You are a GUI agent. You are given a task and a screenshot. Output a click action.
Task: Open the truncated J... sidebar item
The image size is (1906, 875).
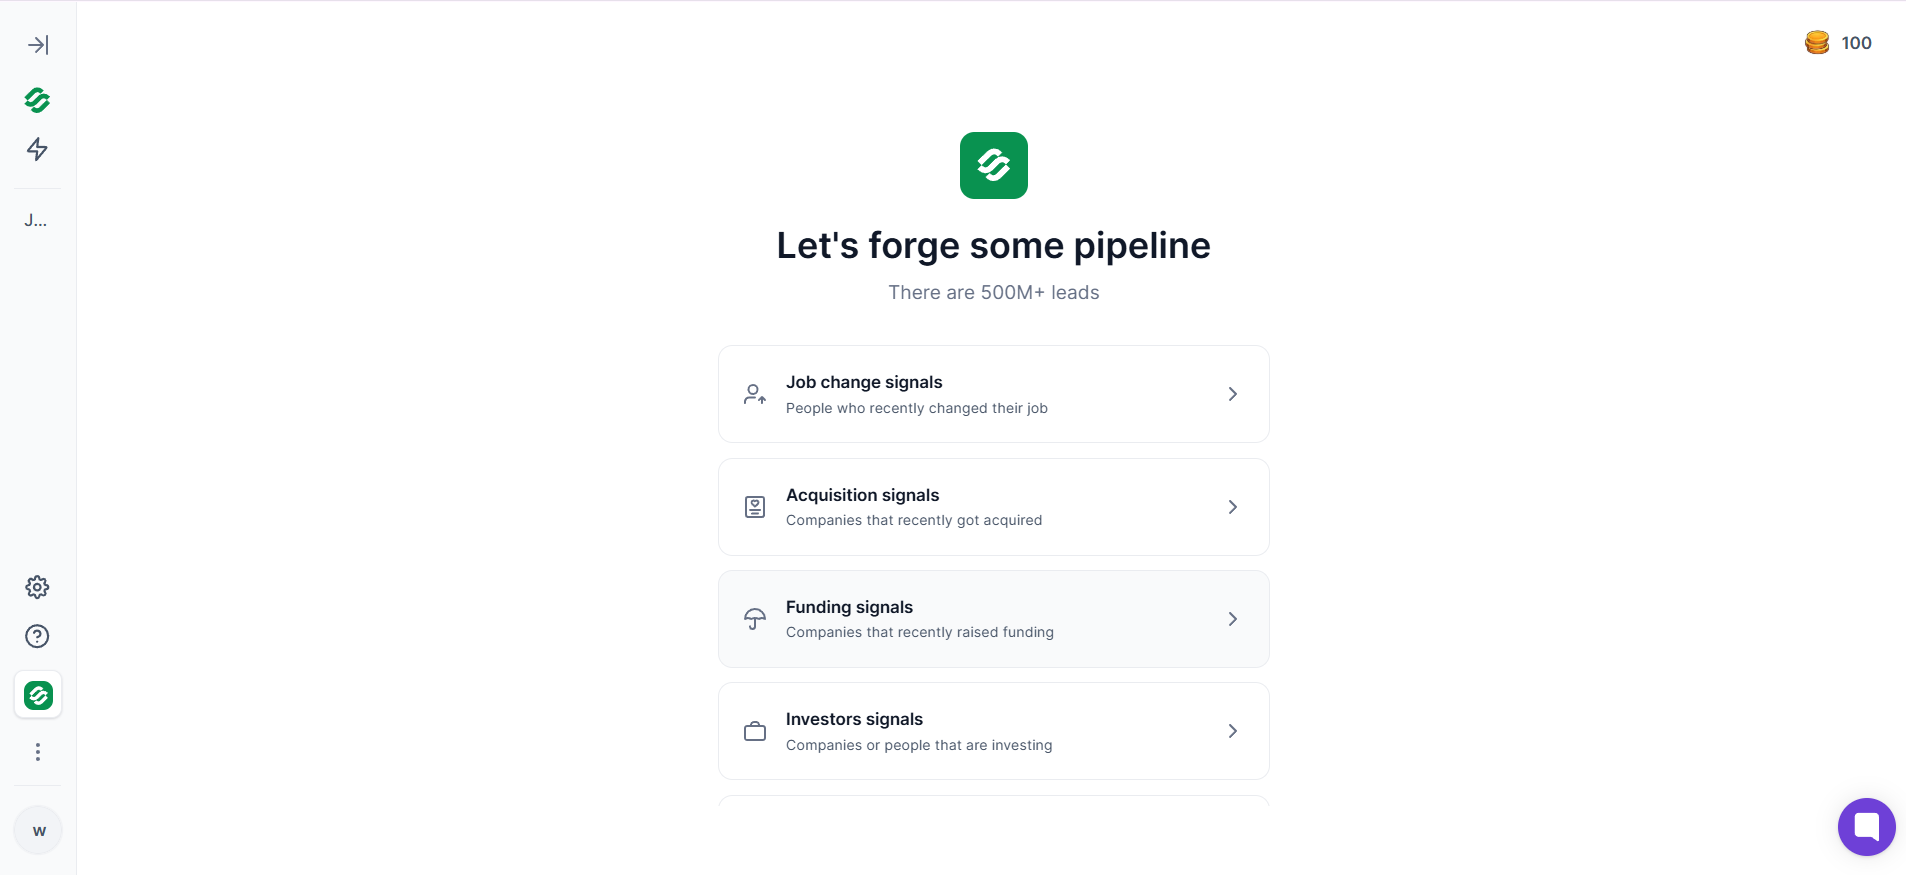click(36, 220)
